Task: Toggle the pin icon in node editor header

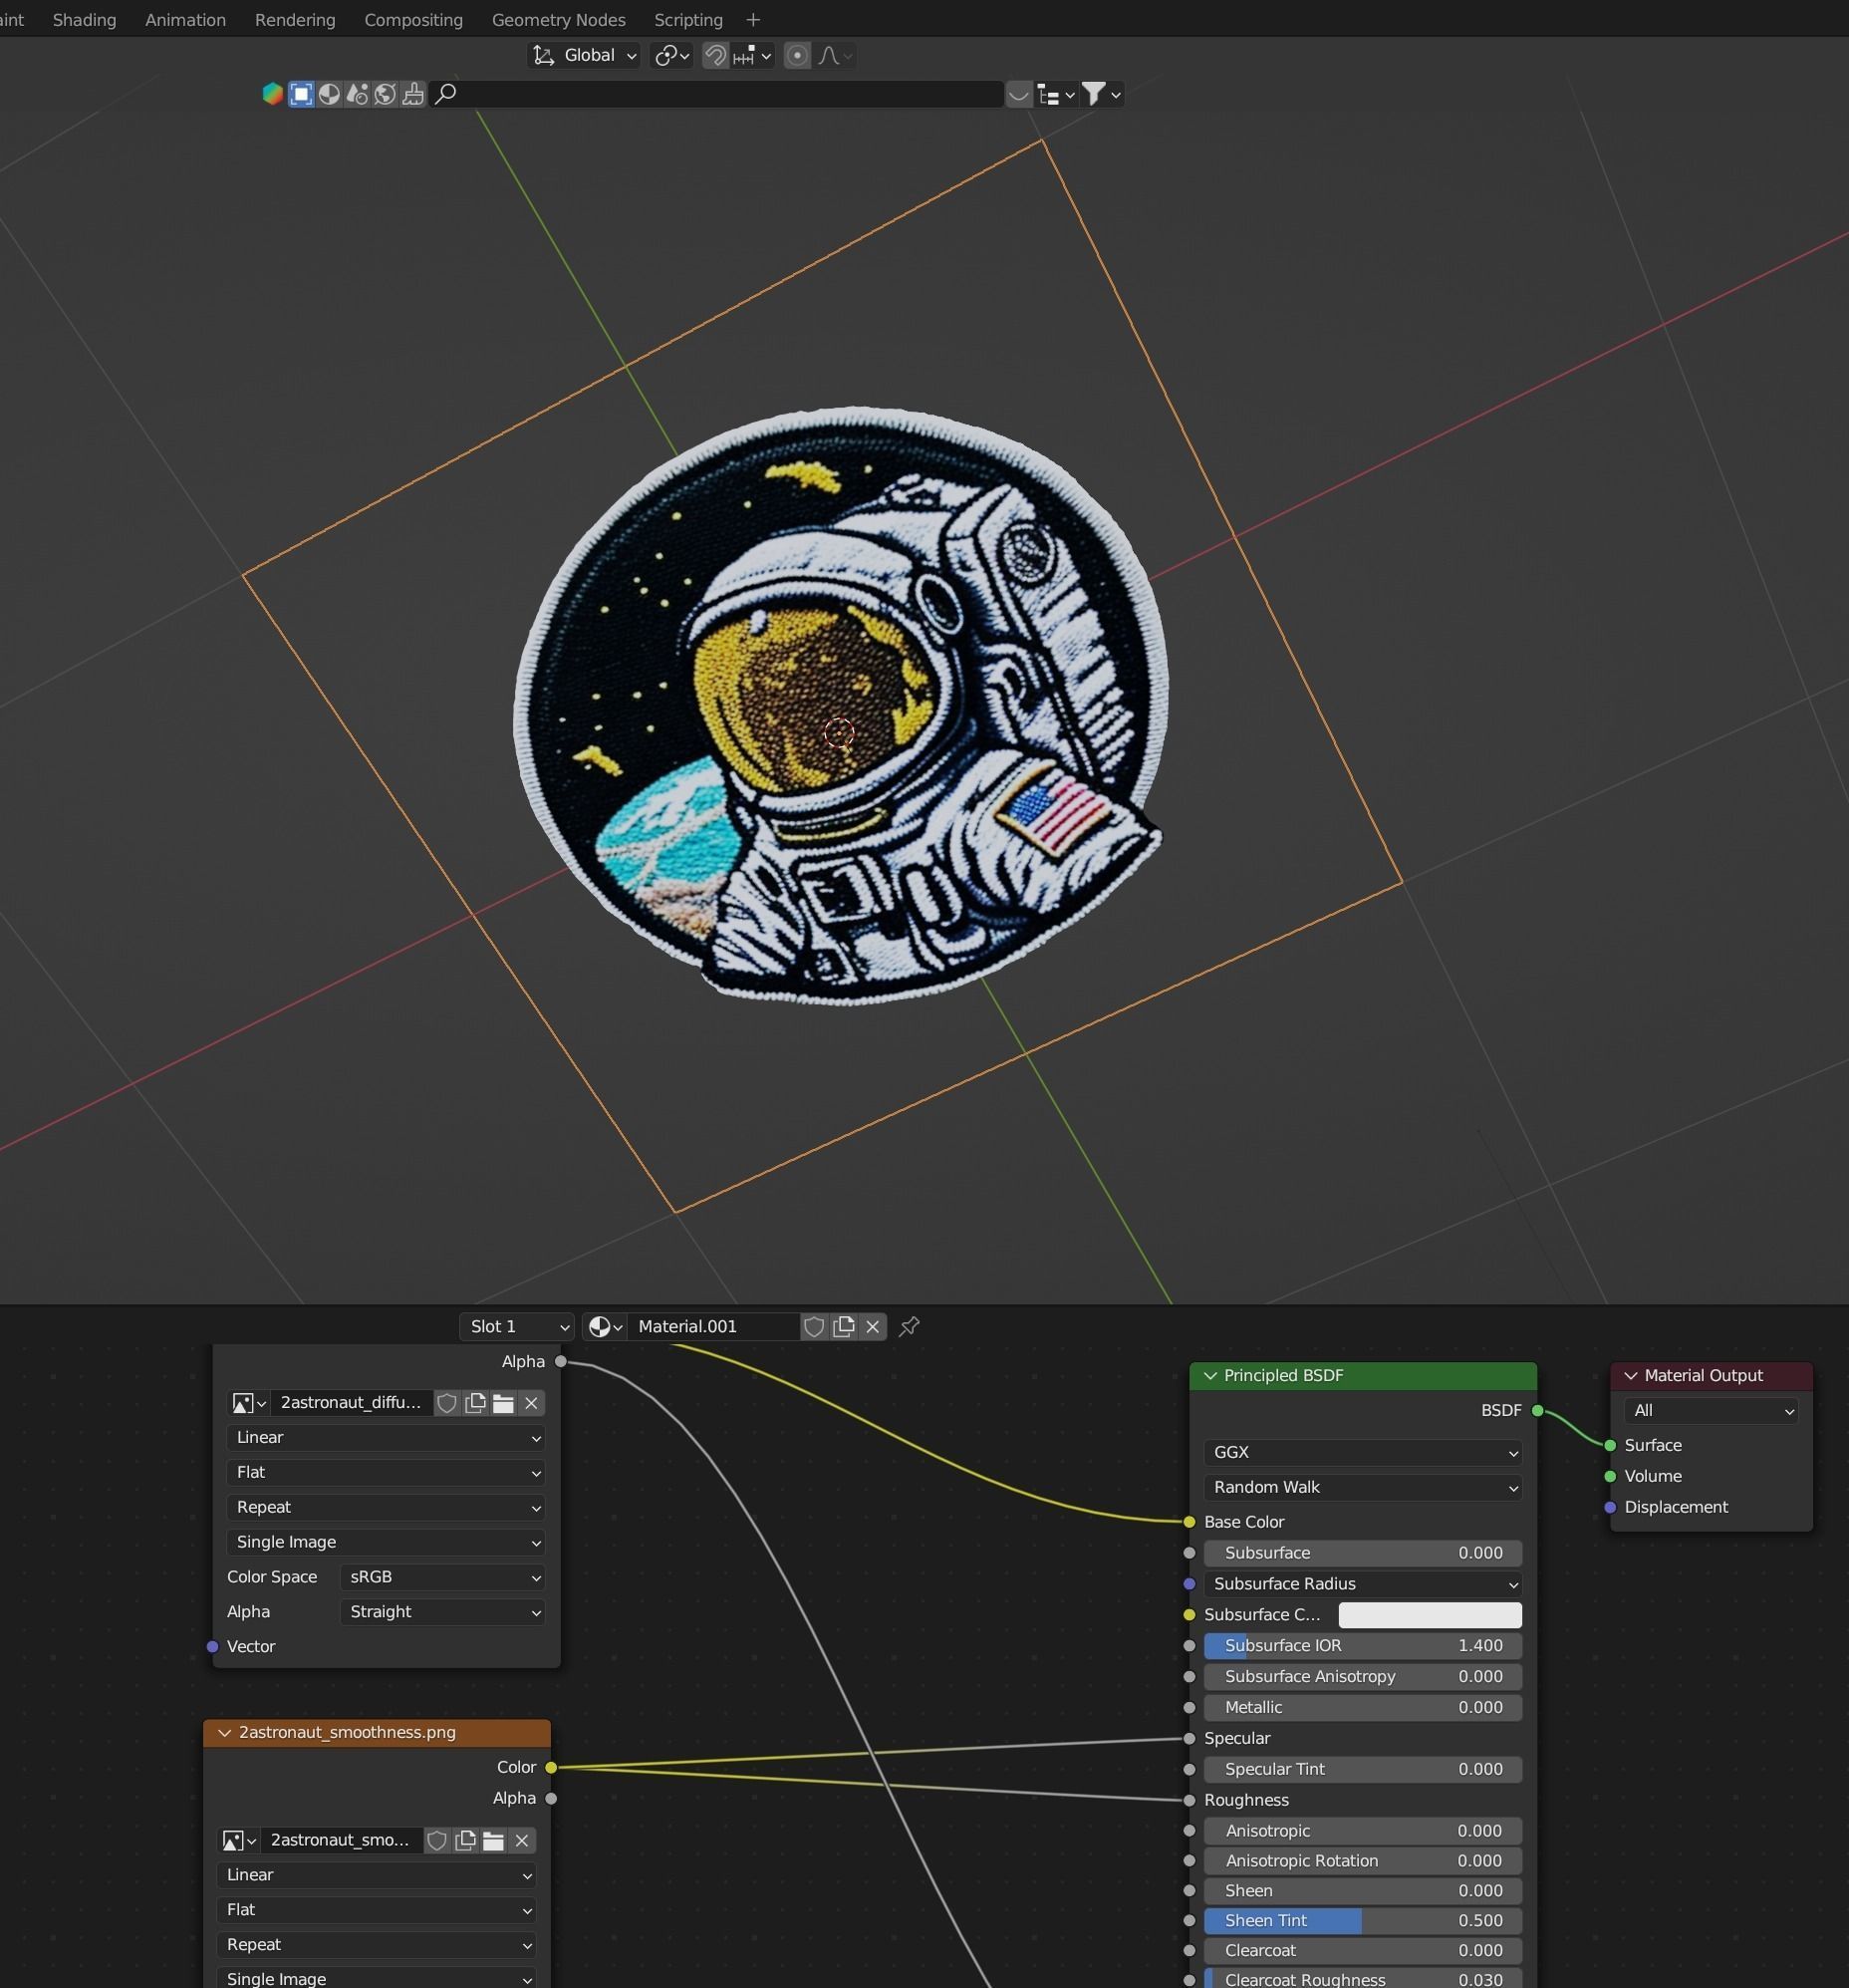Action: [909, 1326]
